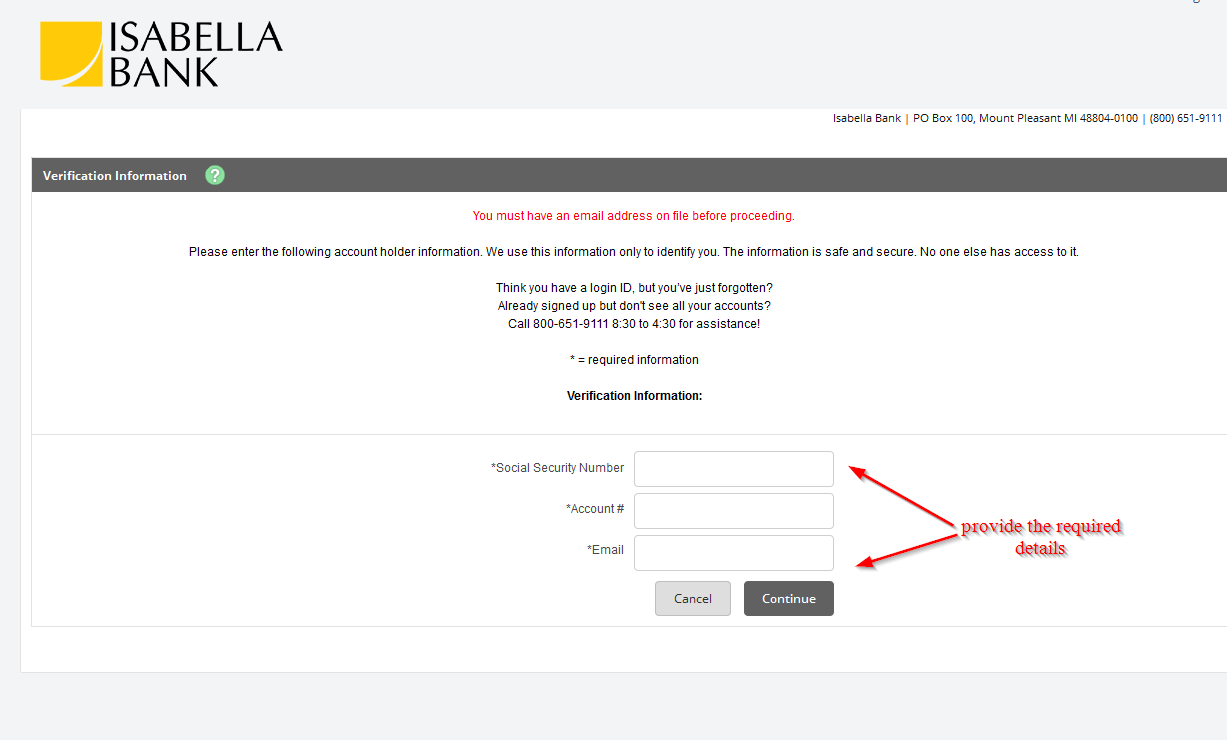Click the *Social Security Number label

tap(557, 468)
